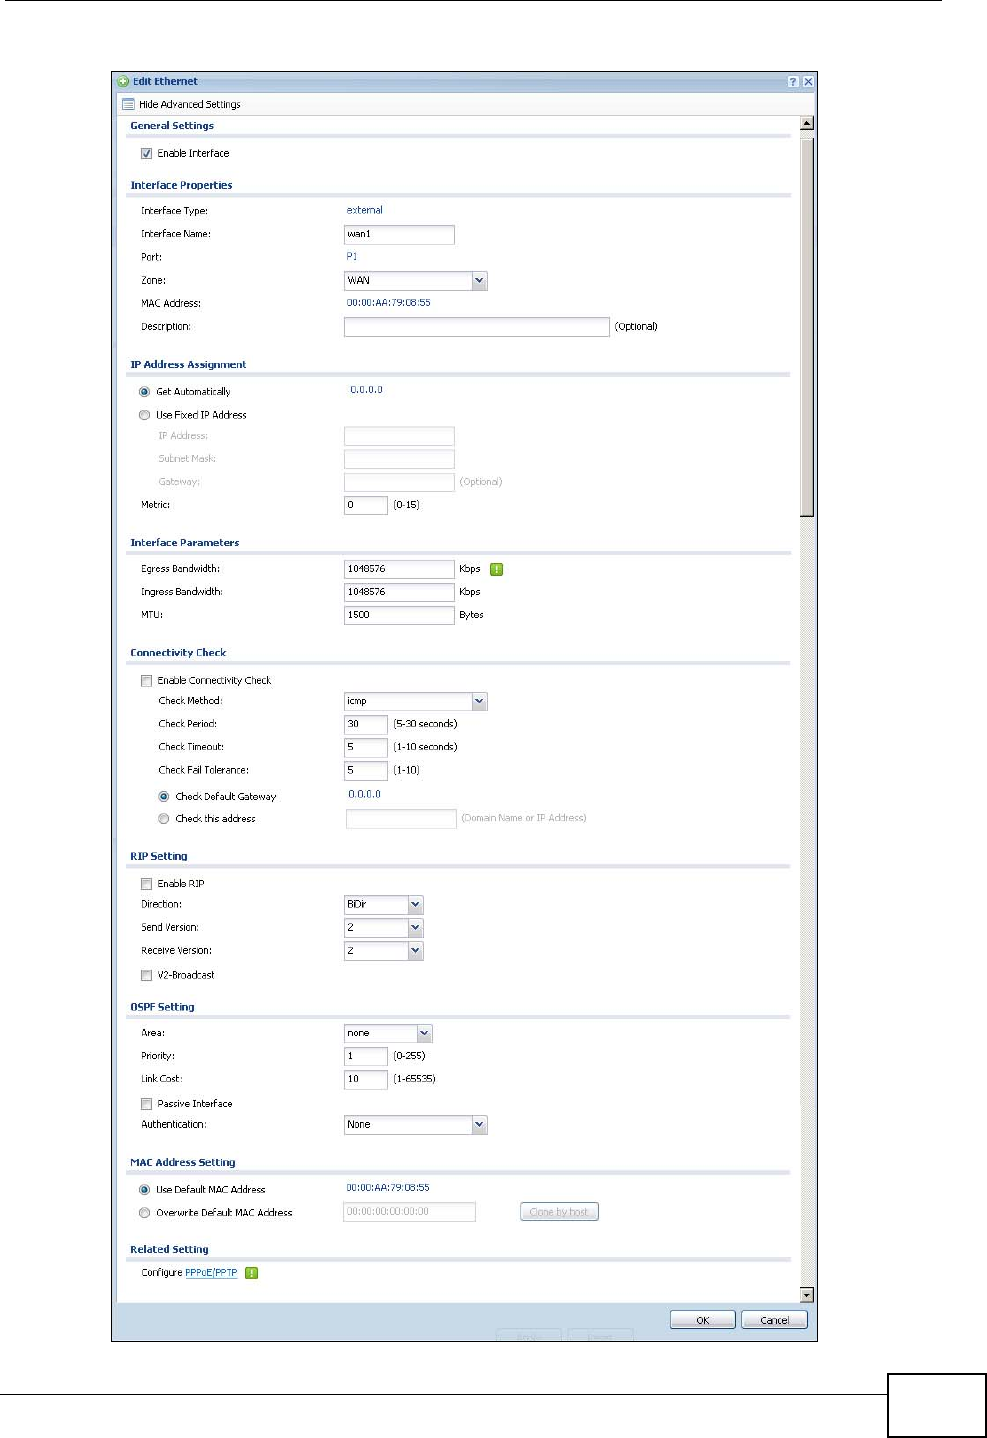The height and width of the screenshot is (1438, 987).
Task: Click the Check this address text field
Action: pyautogui.click(x=401, y=819)
